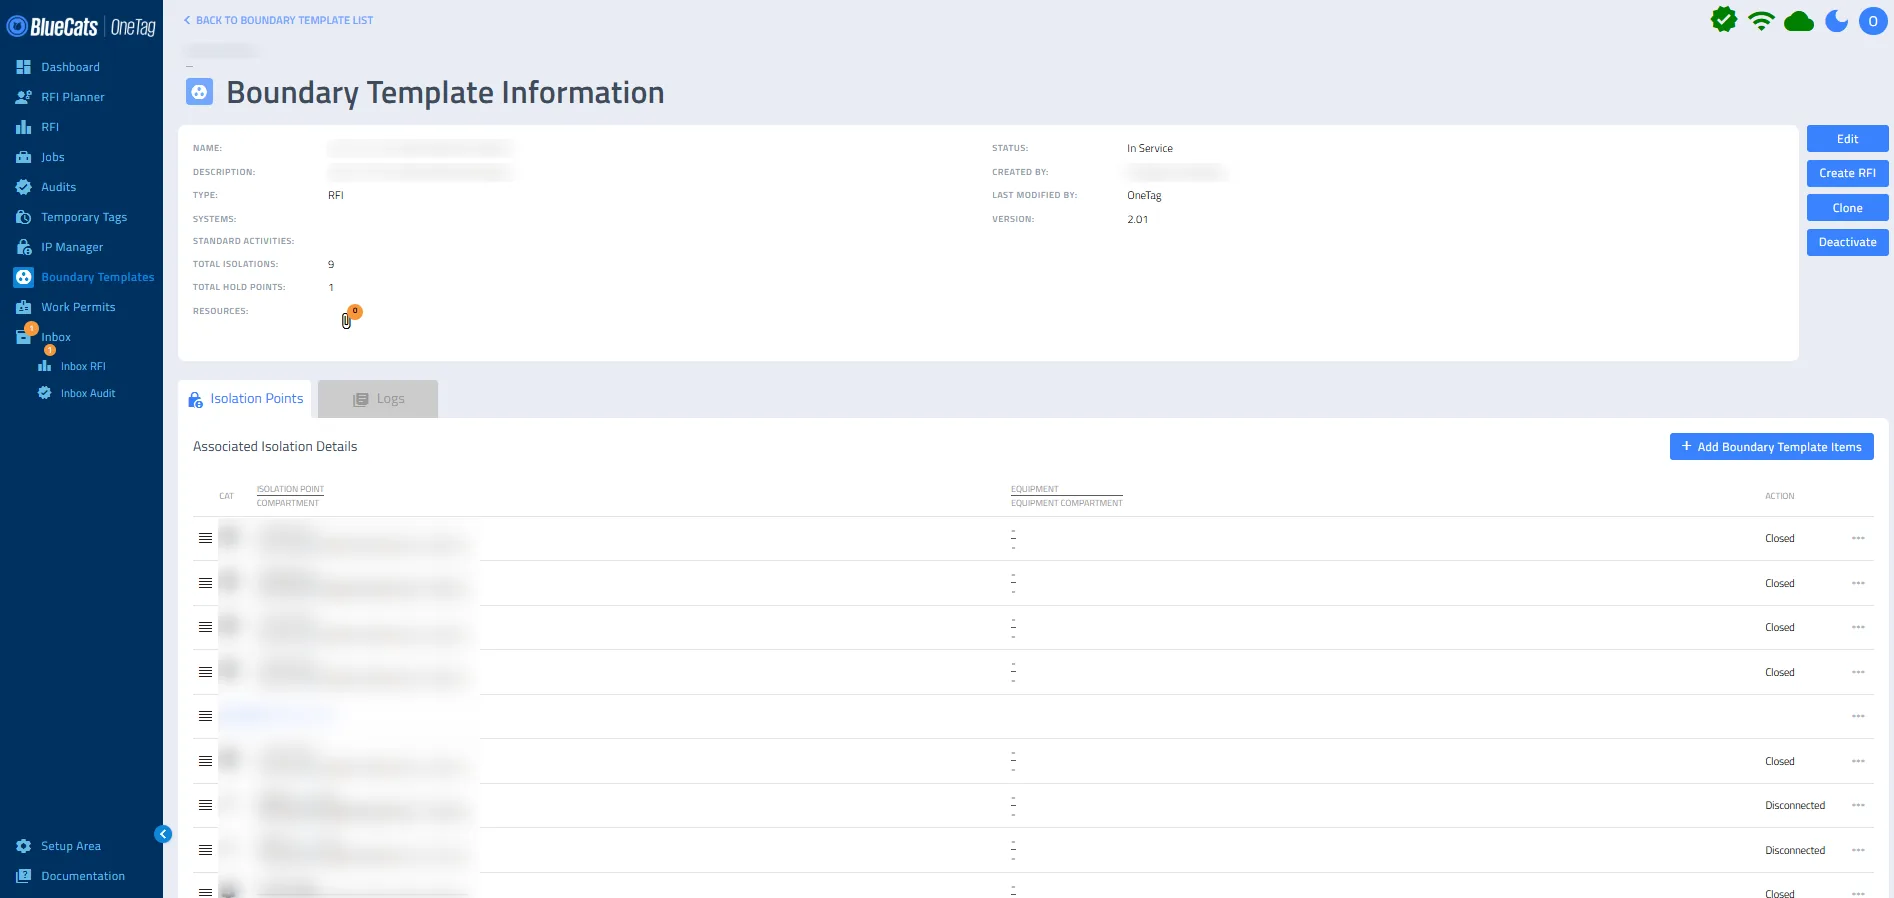1894x898 pixels.
Task: Open the three-dot menu for the first Disconnected row
Action: coord(1858,805)
